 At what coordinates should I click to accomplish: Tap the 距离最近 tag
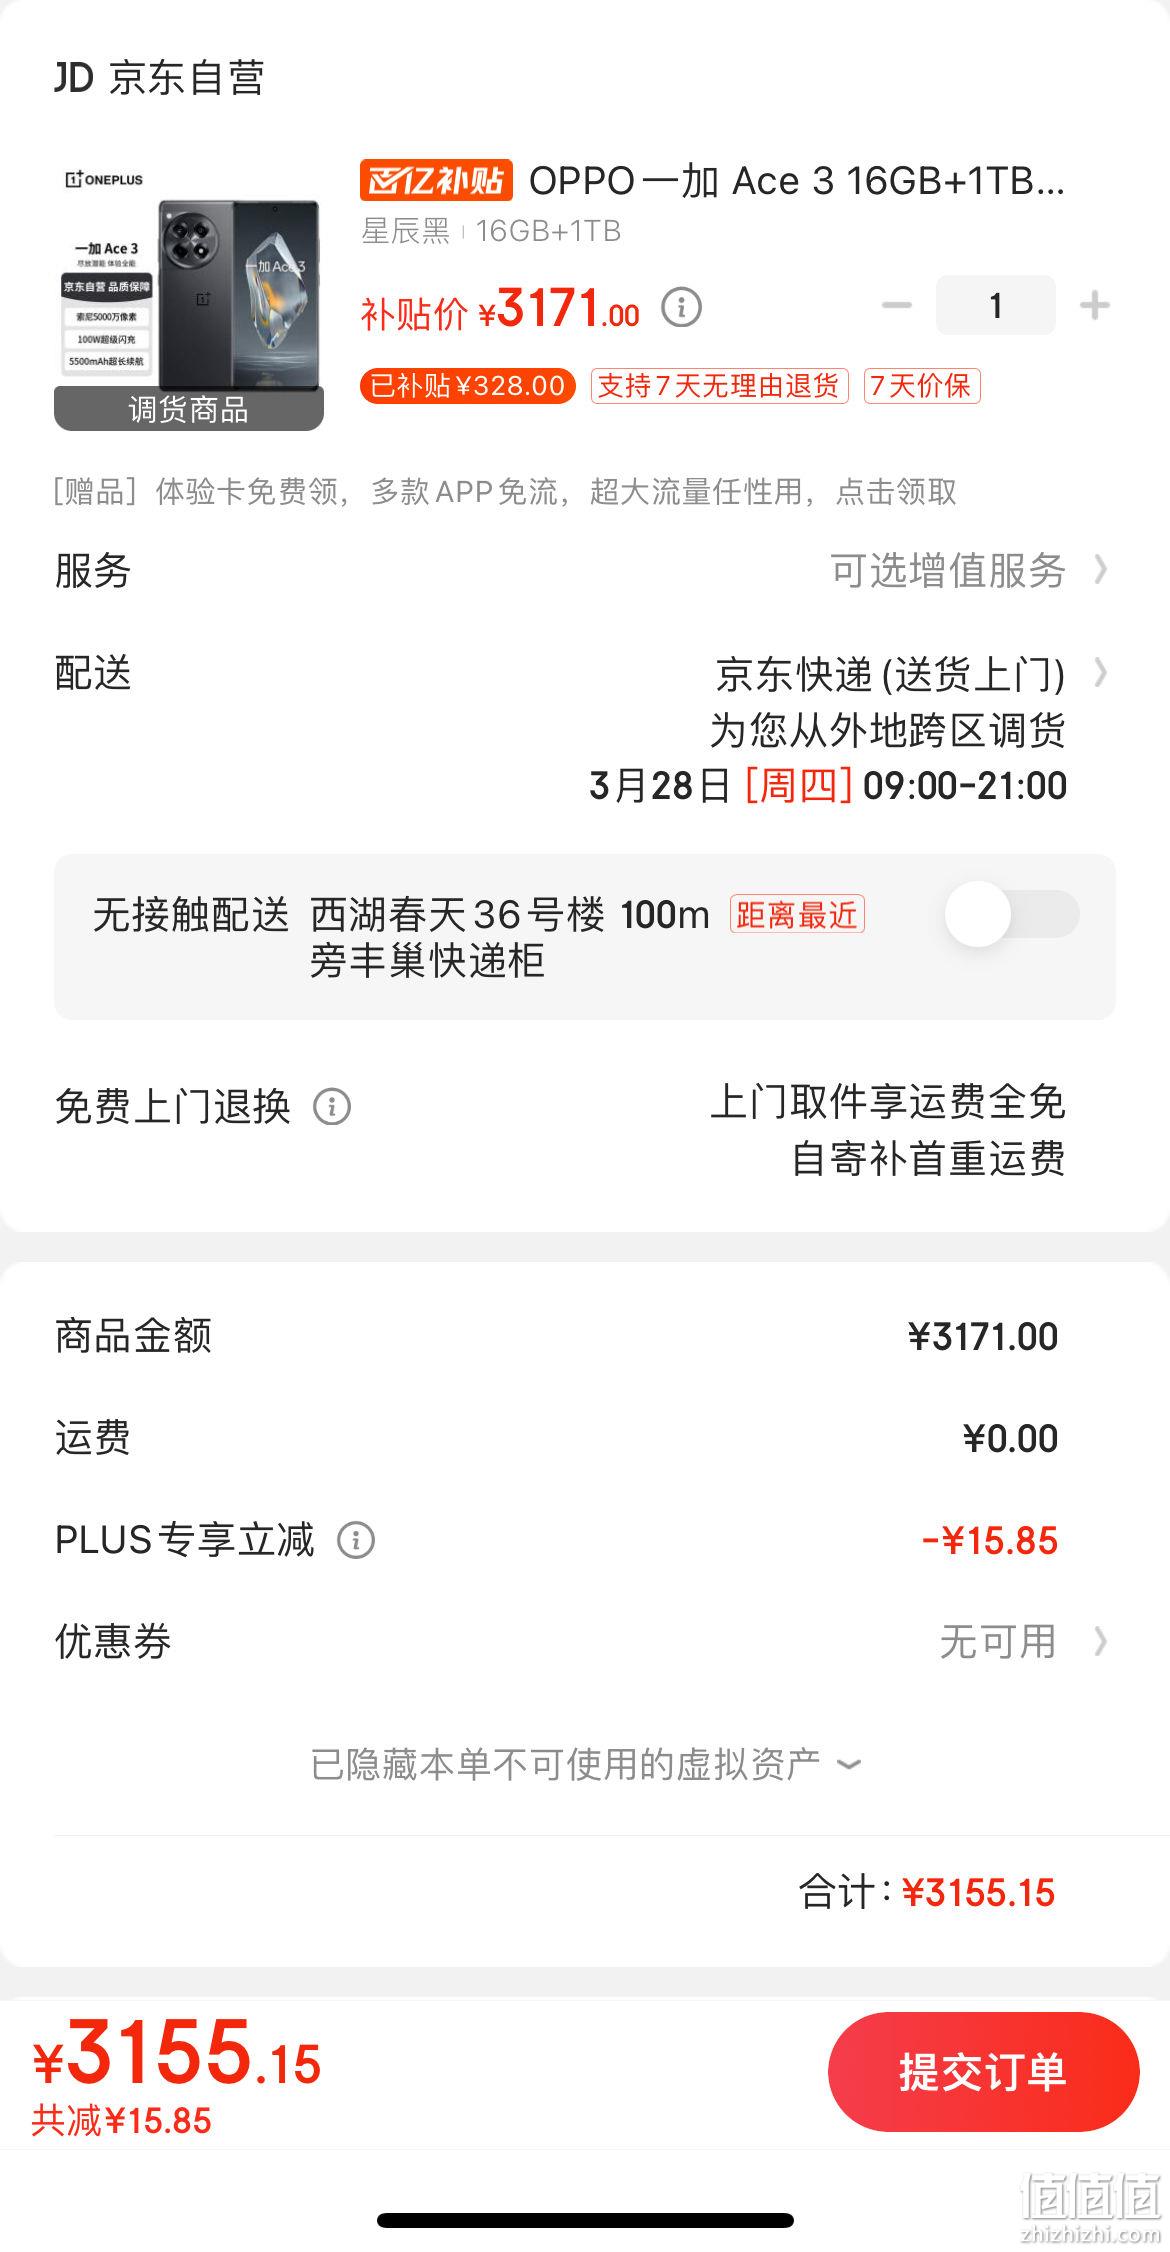[797, 914]
